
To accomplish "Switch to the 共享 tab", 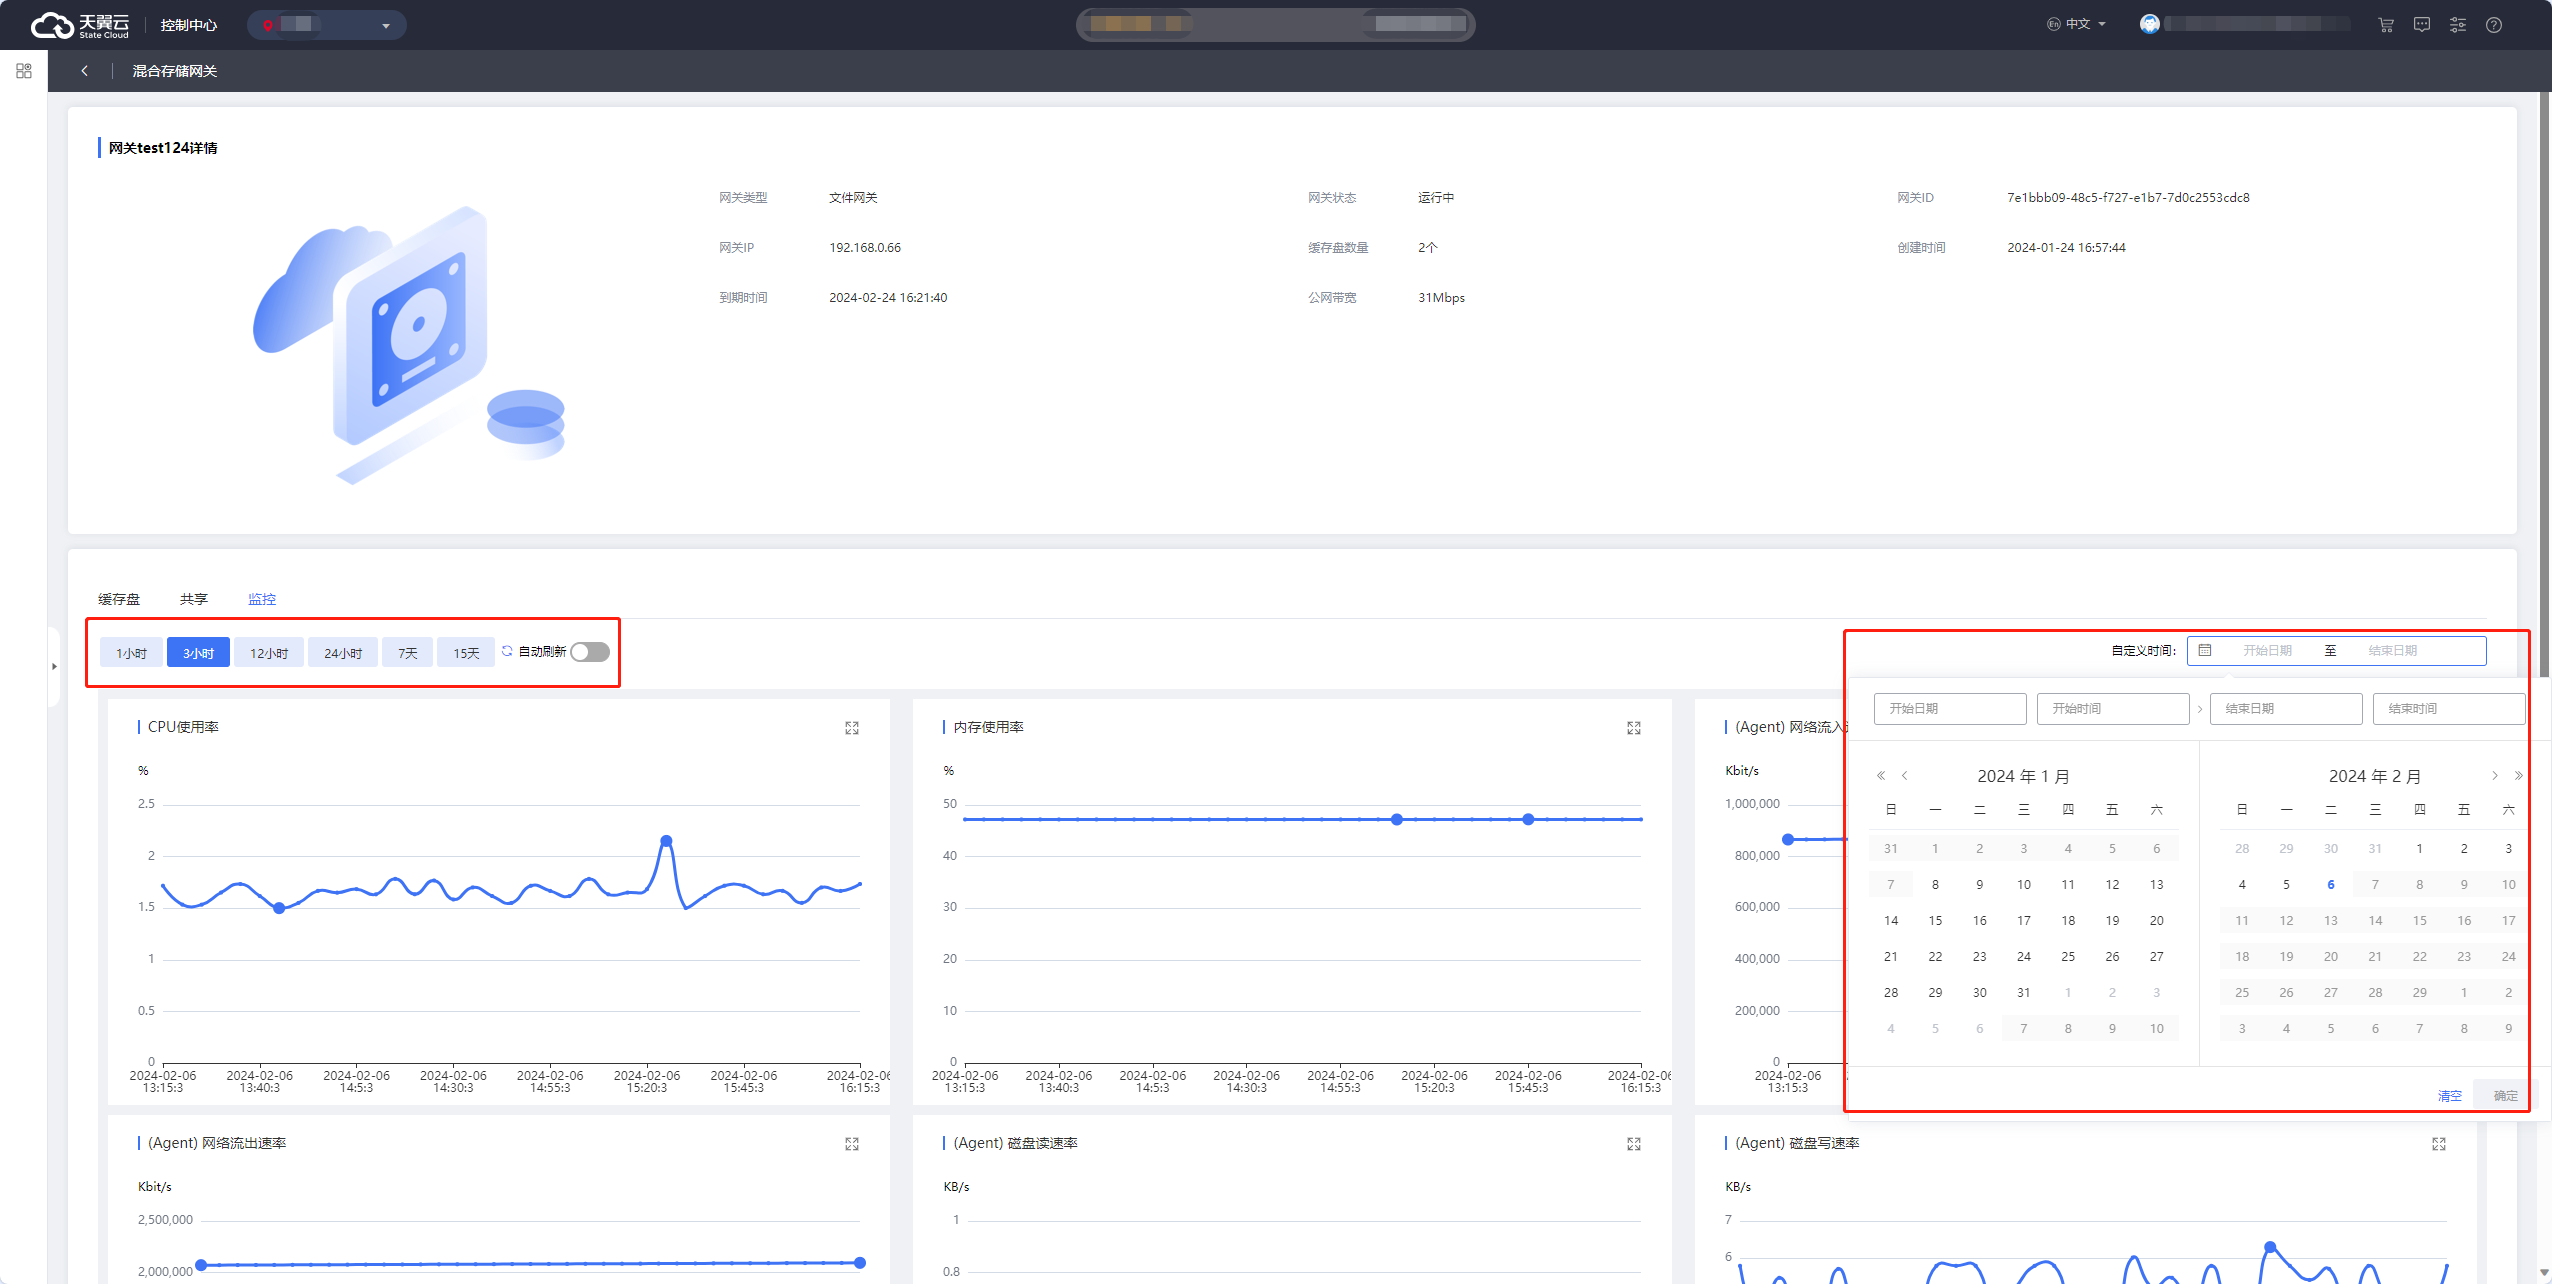I will point(194,599).
